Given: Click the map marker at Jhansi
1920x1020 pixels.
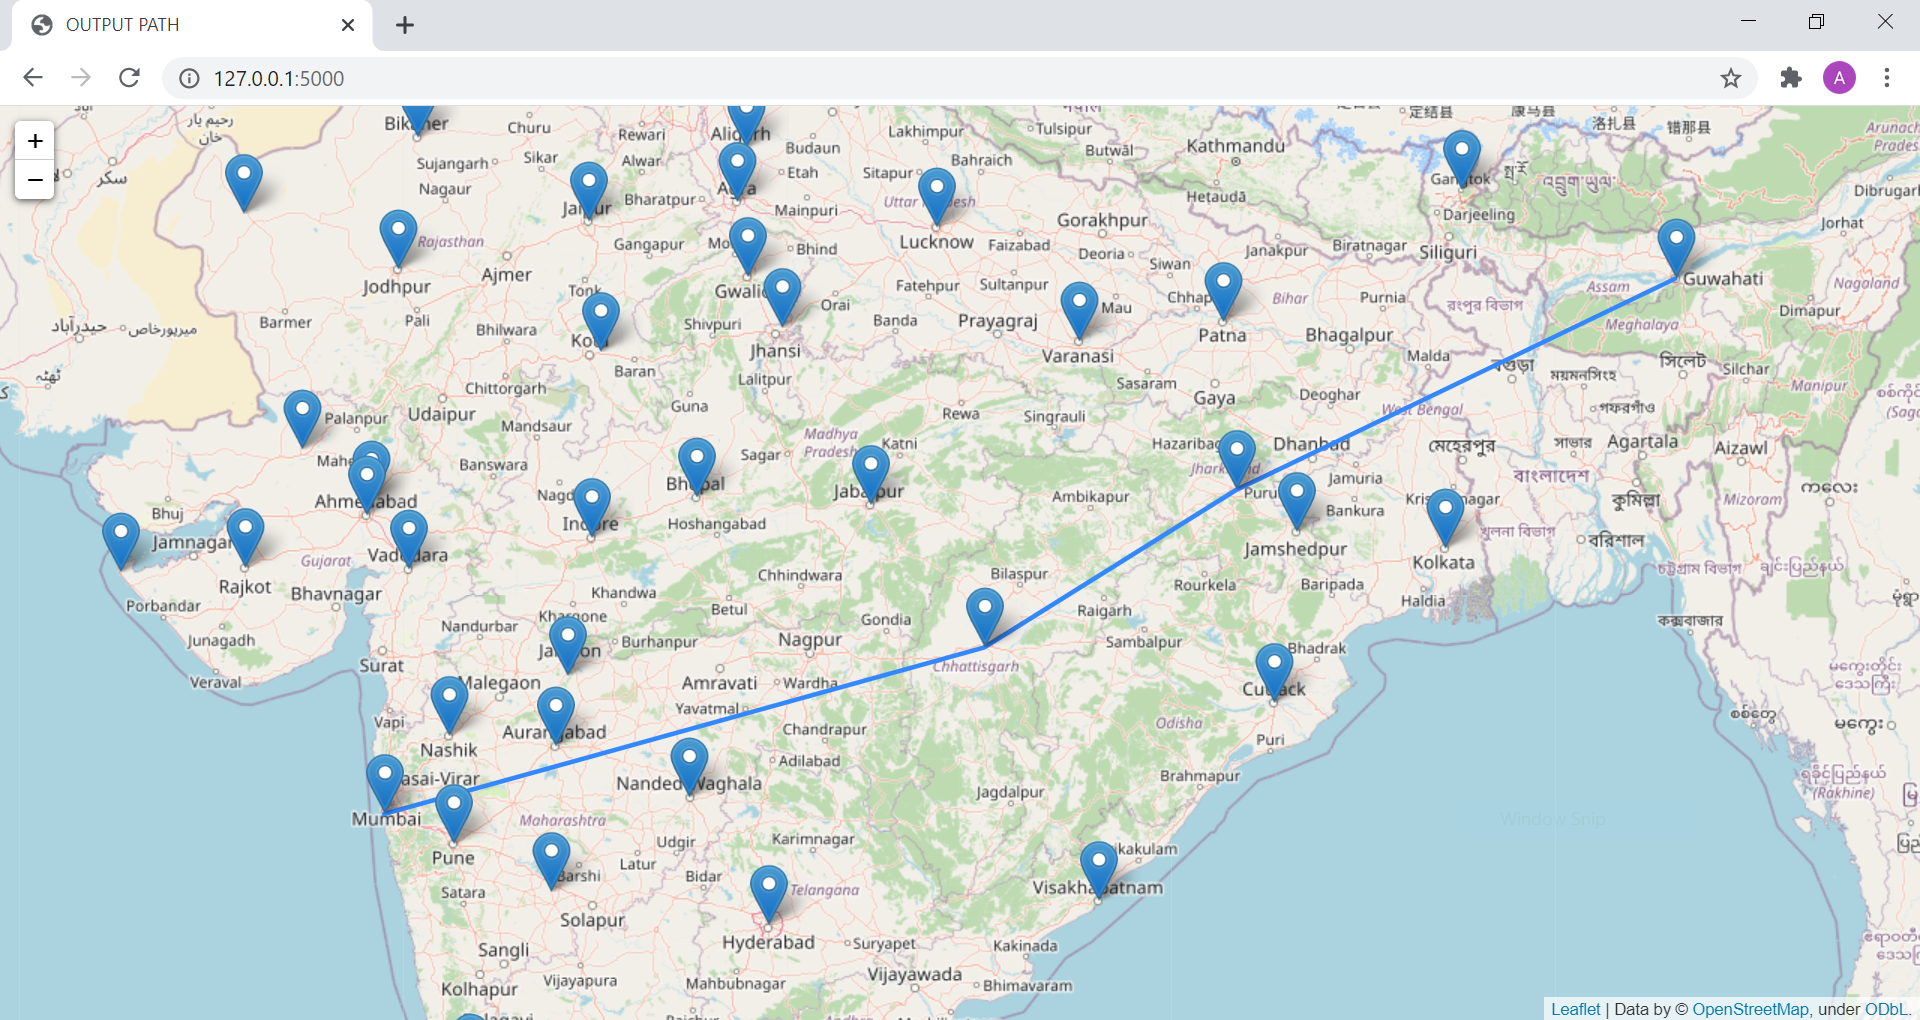Looking at the screenshot, I should point(782,297).
